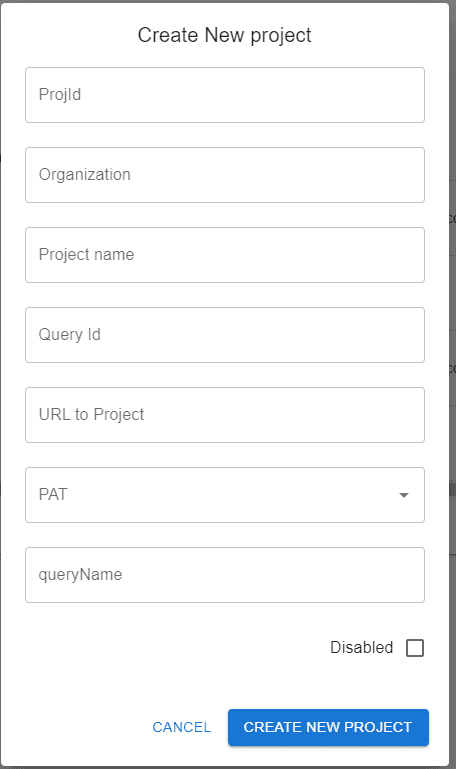Focus the Organization text field
456x769 pixels.
click(225, 175)
